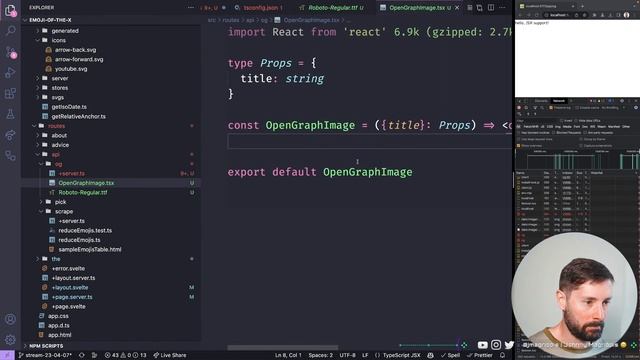Click the remote window indicator in status bar
This screenshot has width=640, height=360.
point(7,355)
